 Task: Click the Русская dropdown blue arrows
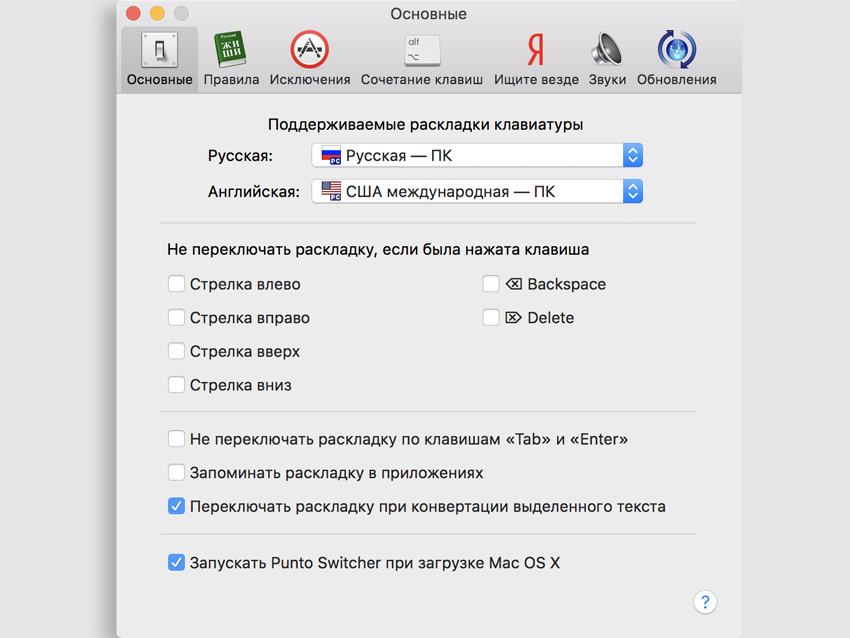(633, 156)
